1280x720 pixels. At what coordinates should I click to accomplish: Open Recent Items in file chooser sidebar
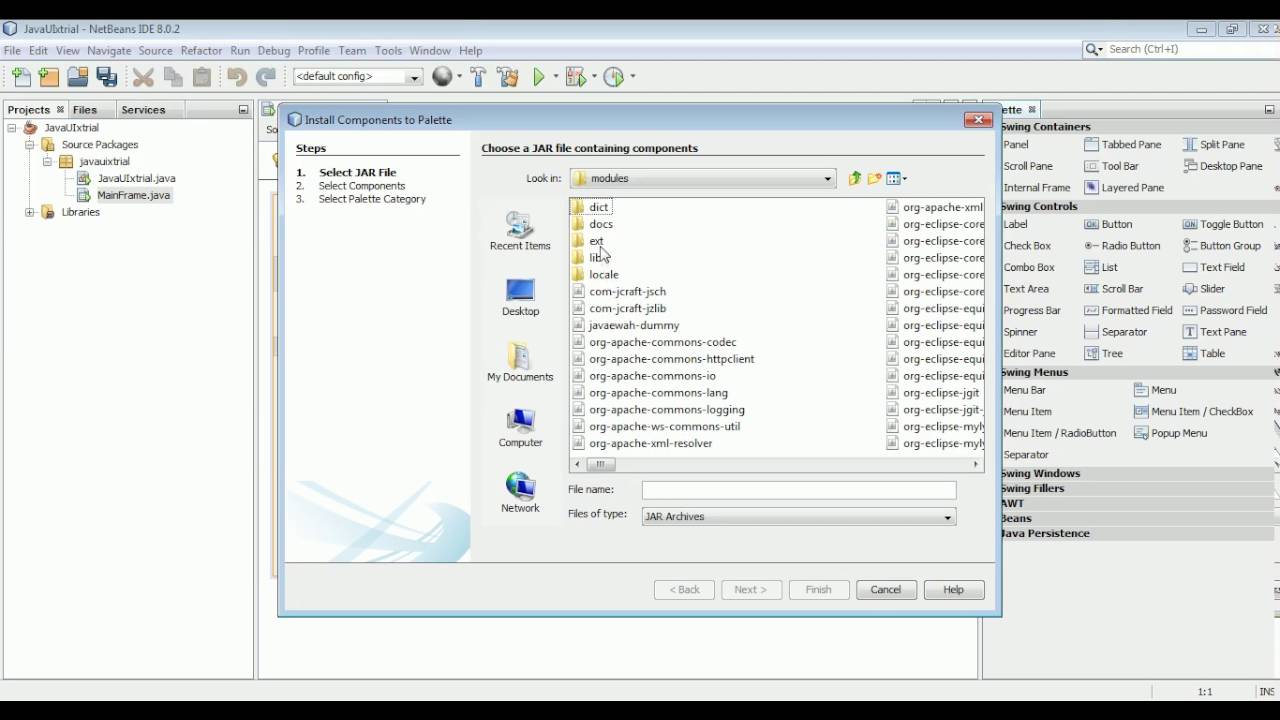tap(520, 231)
